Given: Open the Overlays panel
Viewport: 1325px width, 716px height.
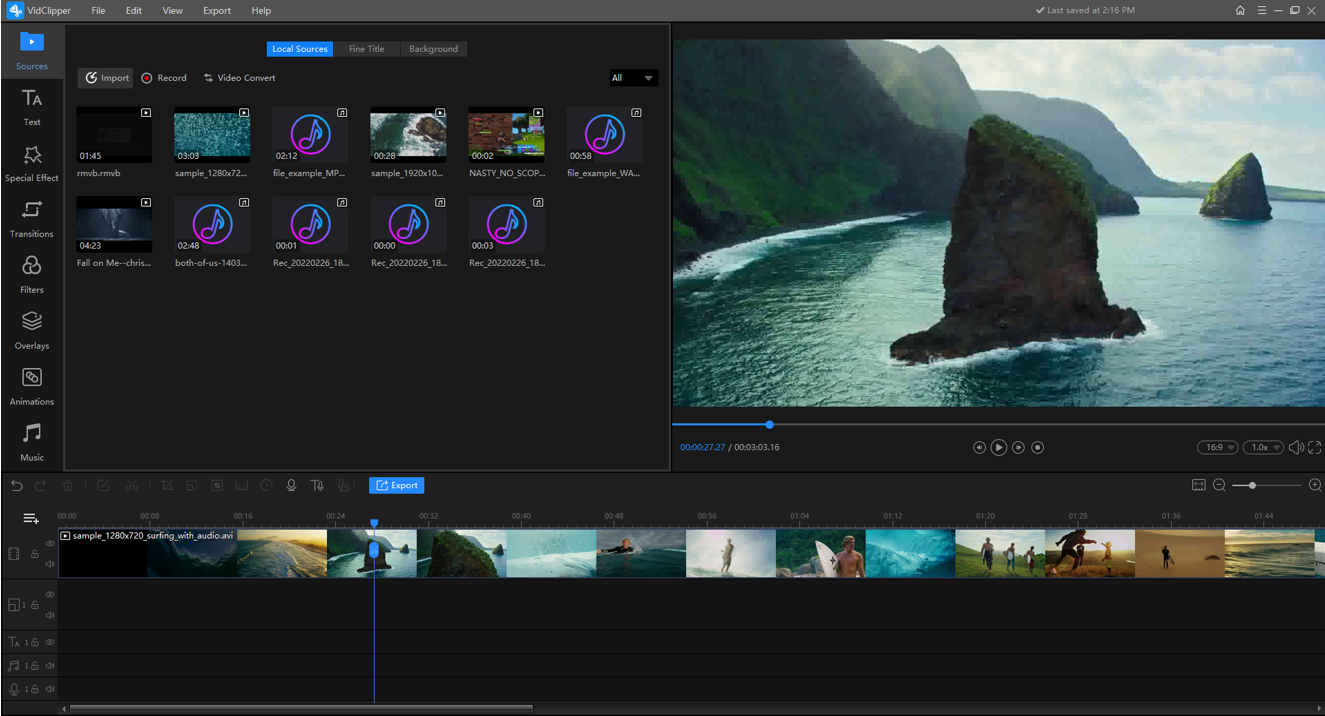Looking at the screenshot, I should pyautogui.click(x=32, y=331).
